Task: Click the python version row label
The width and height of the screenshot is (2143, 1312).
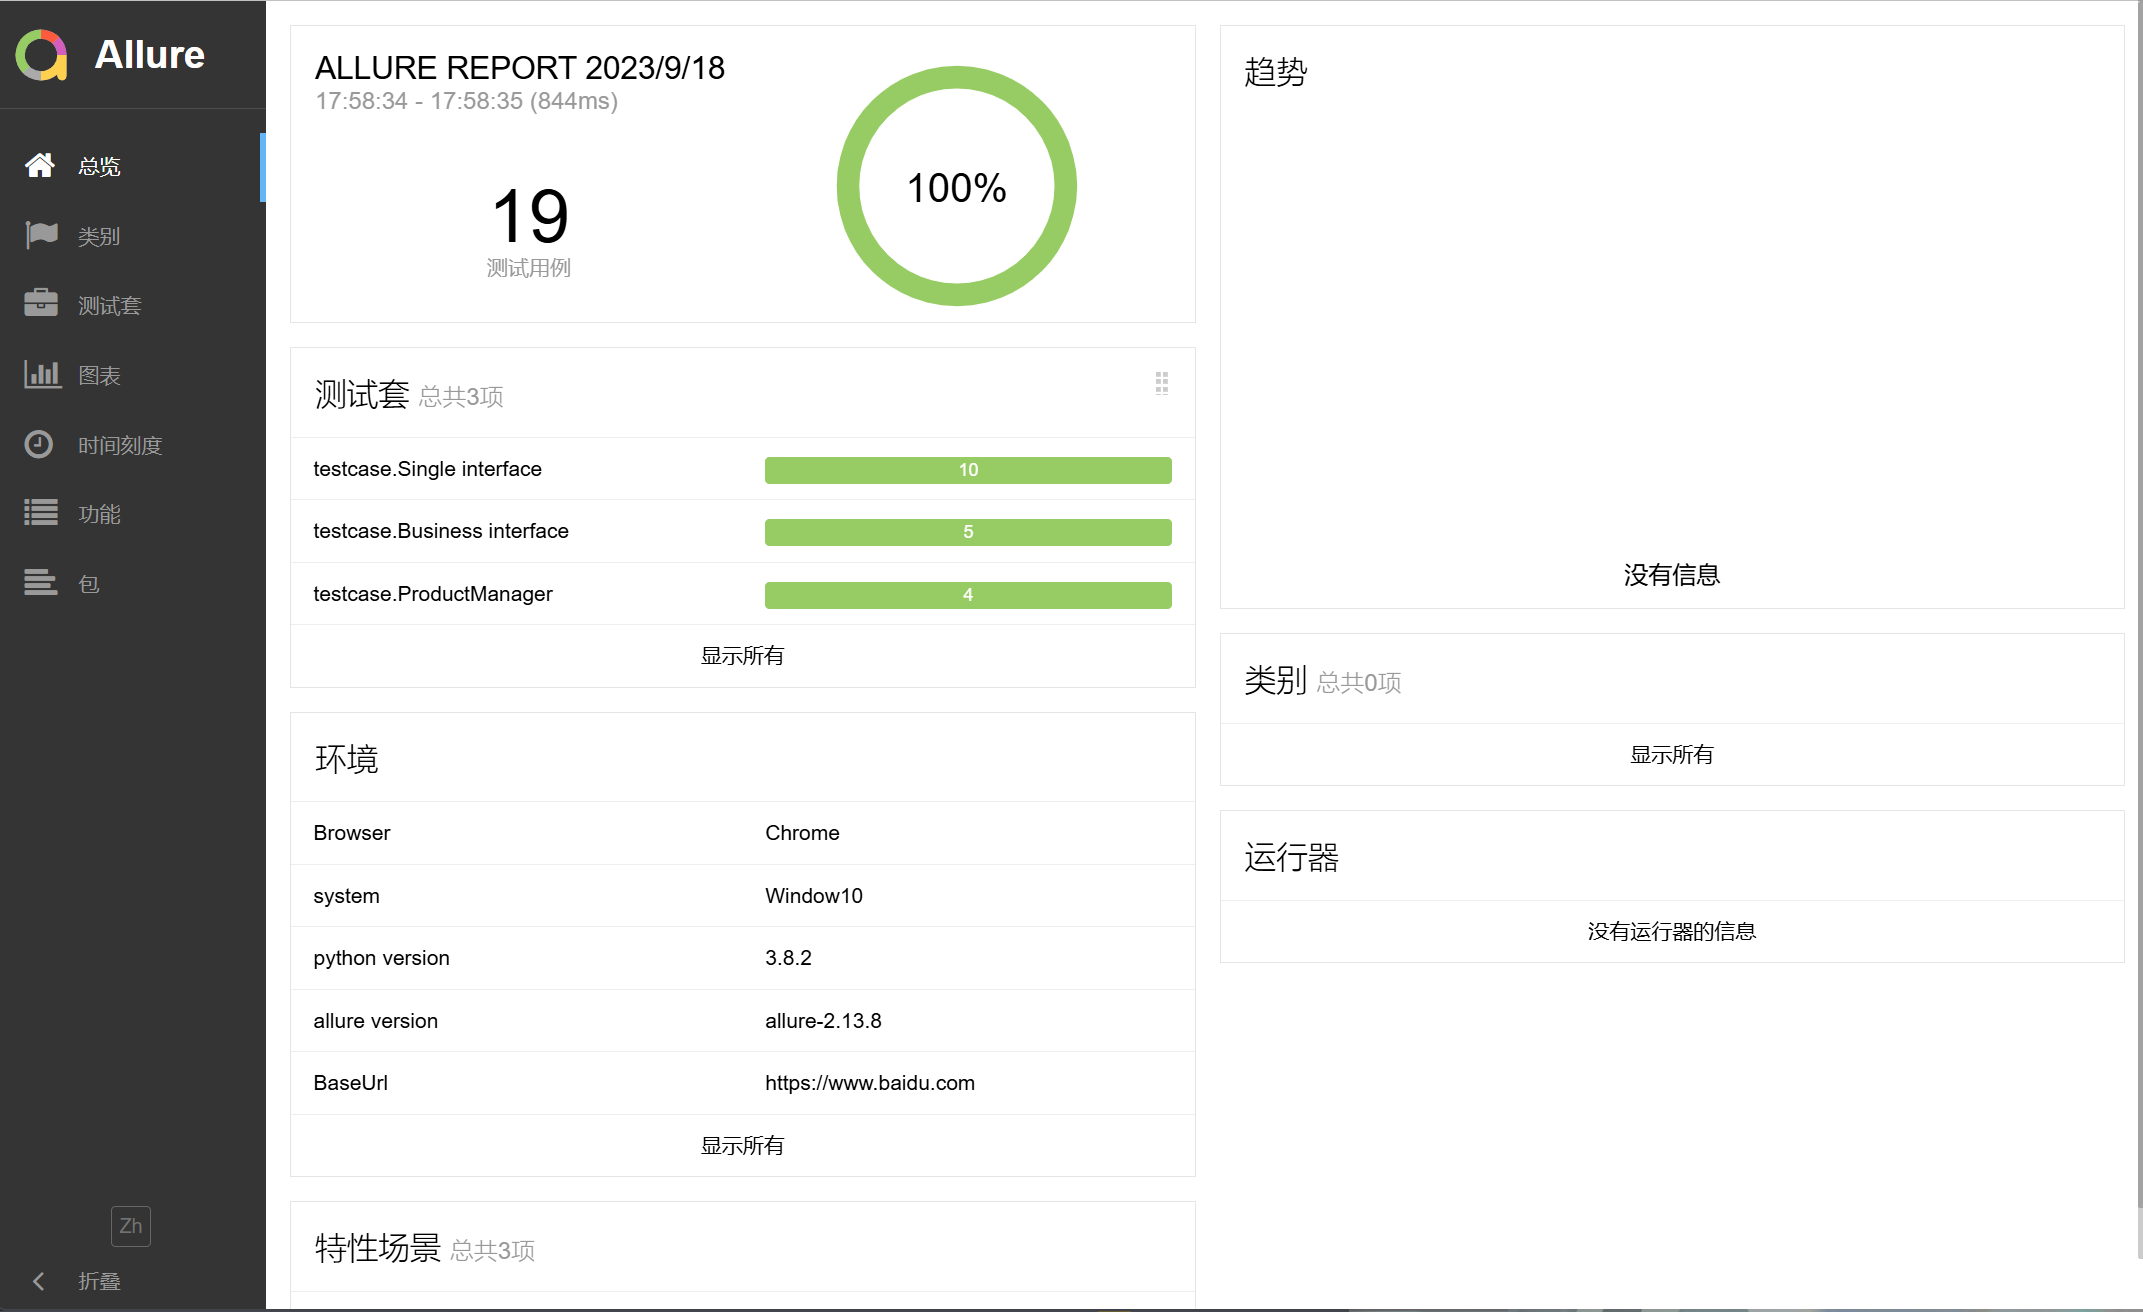Action: coord(381,958)
